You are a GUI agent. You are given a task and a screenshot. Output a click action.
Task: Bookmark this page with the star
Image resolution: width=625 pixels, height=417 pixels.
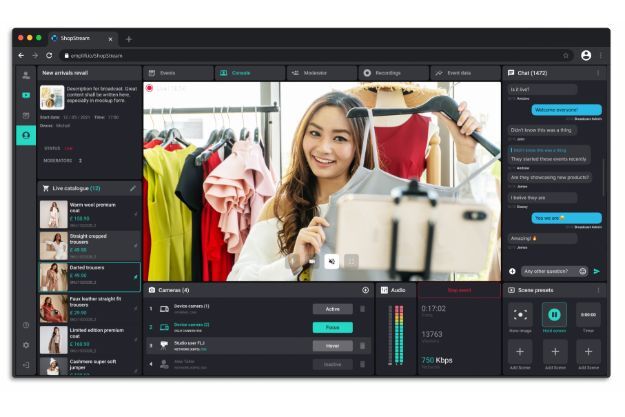pos(565,55)
